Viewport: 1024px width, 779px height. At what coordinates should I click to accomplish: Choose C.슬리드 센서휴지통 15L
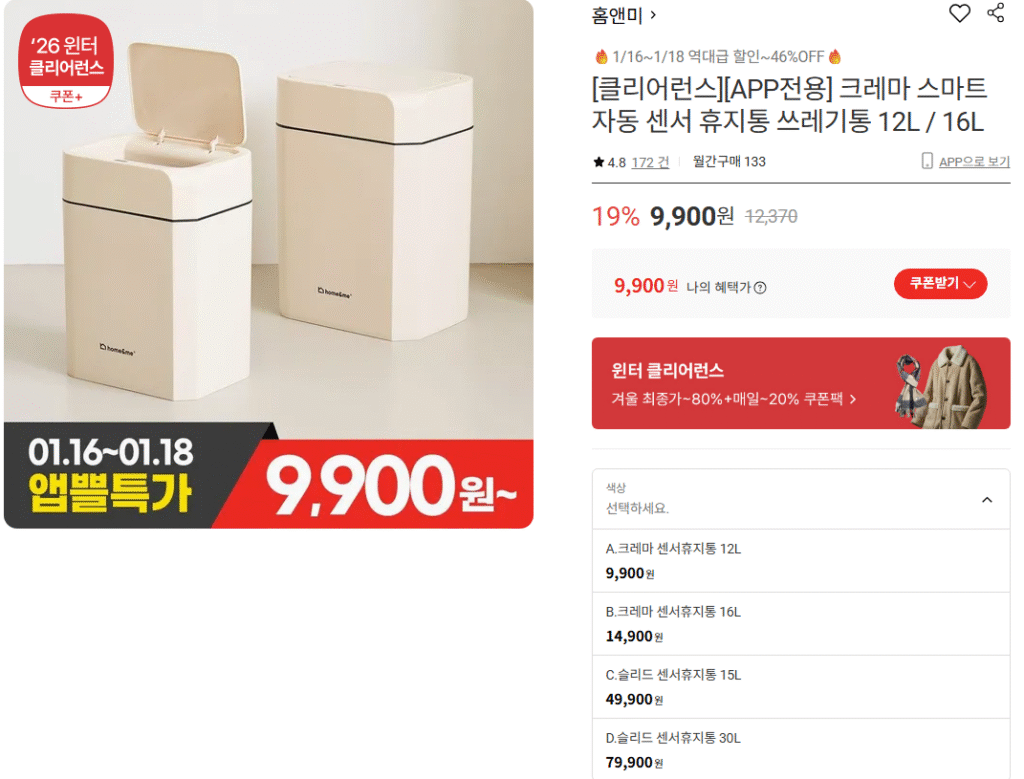pos(801,687)
